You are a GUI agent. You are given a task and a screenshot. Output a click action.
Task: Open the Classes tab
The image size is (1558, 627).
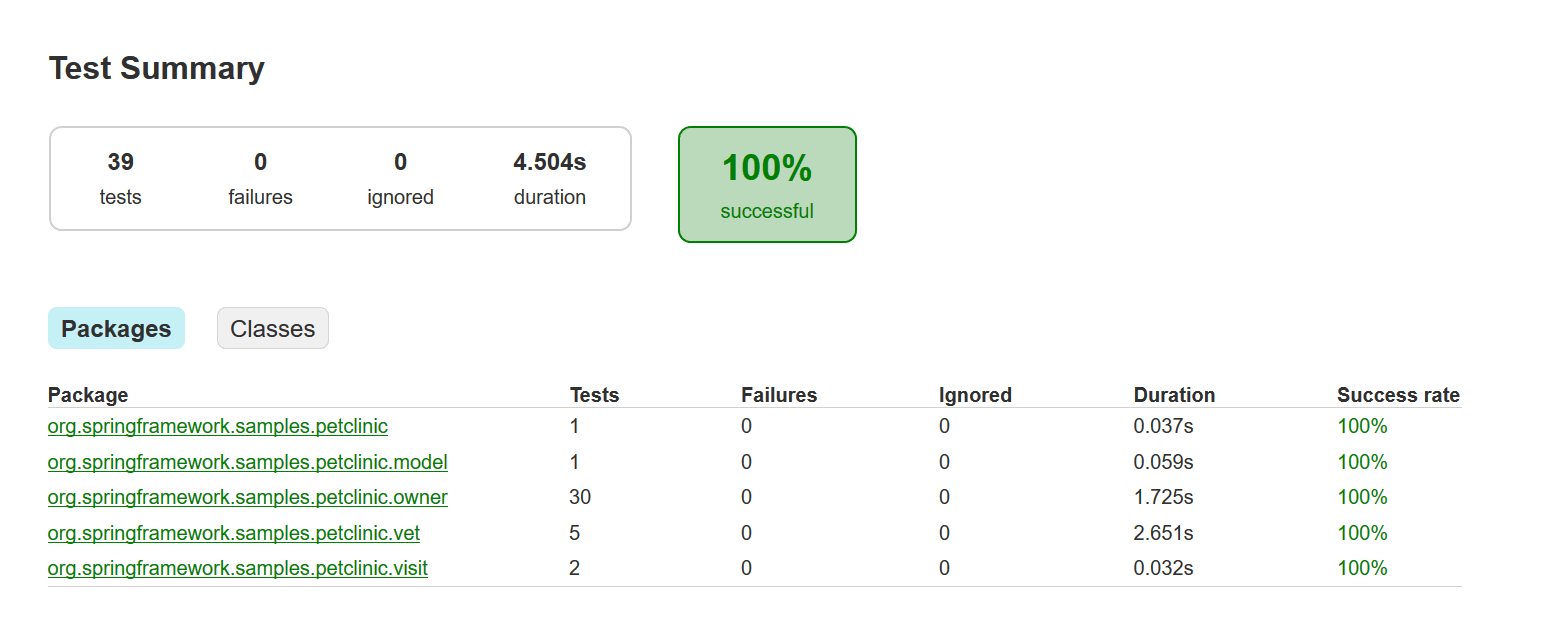[x=272, y=329]
